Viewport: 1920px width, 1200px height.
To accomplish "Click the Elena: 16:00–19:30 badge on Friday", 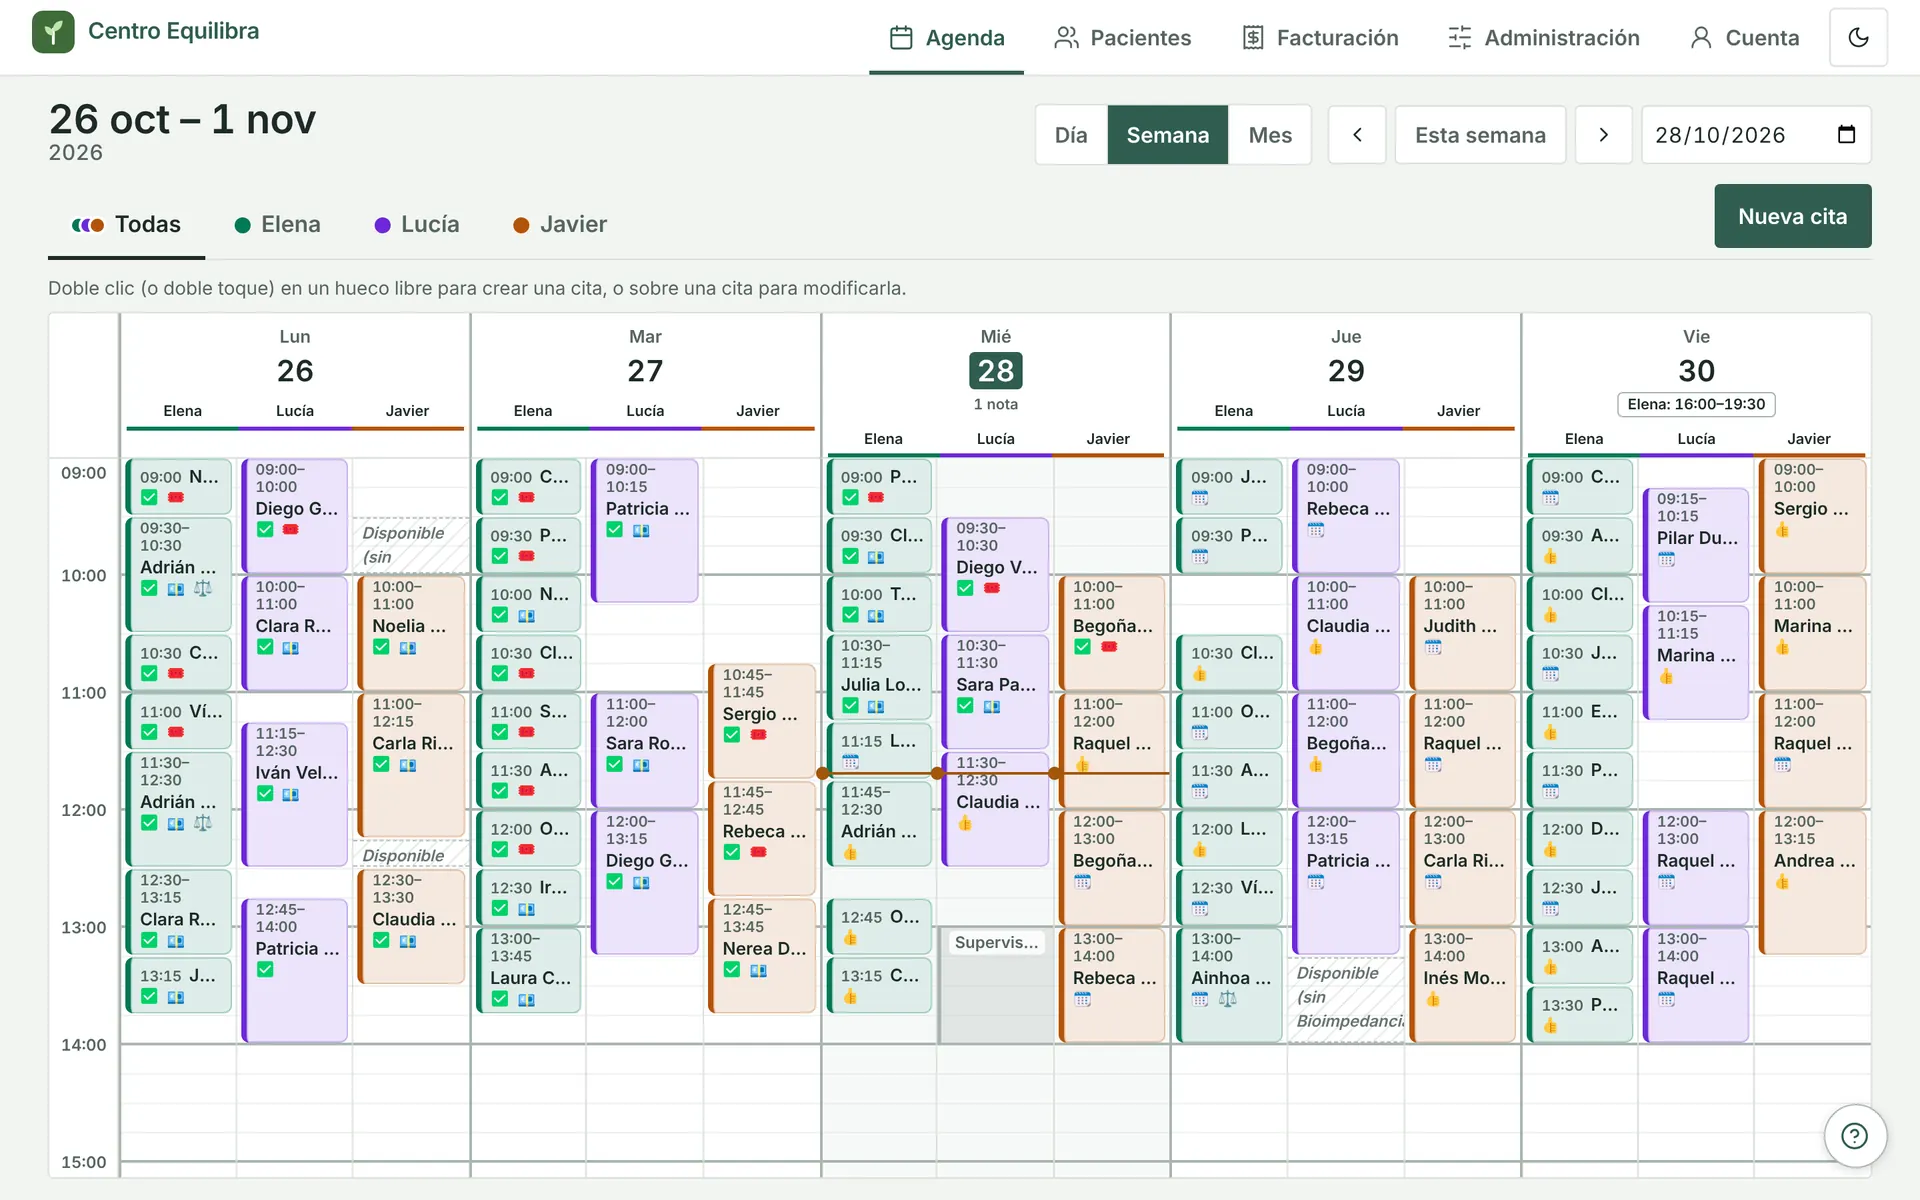I will pos(1696,404).
